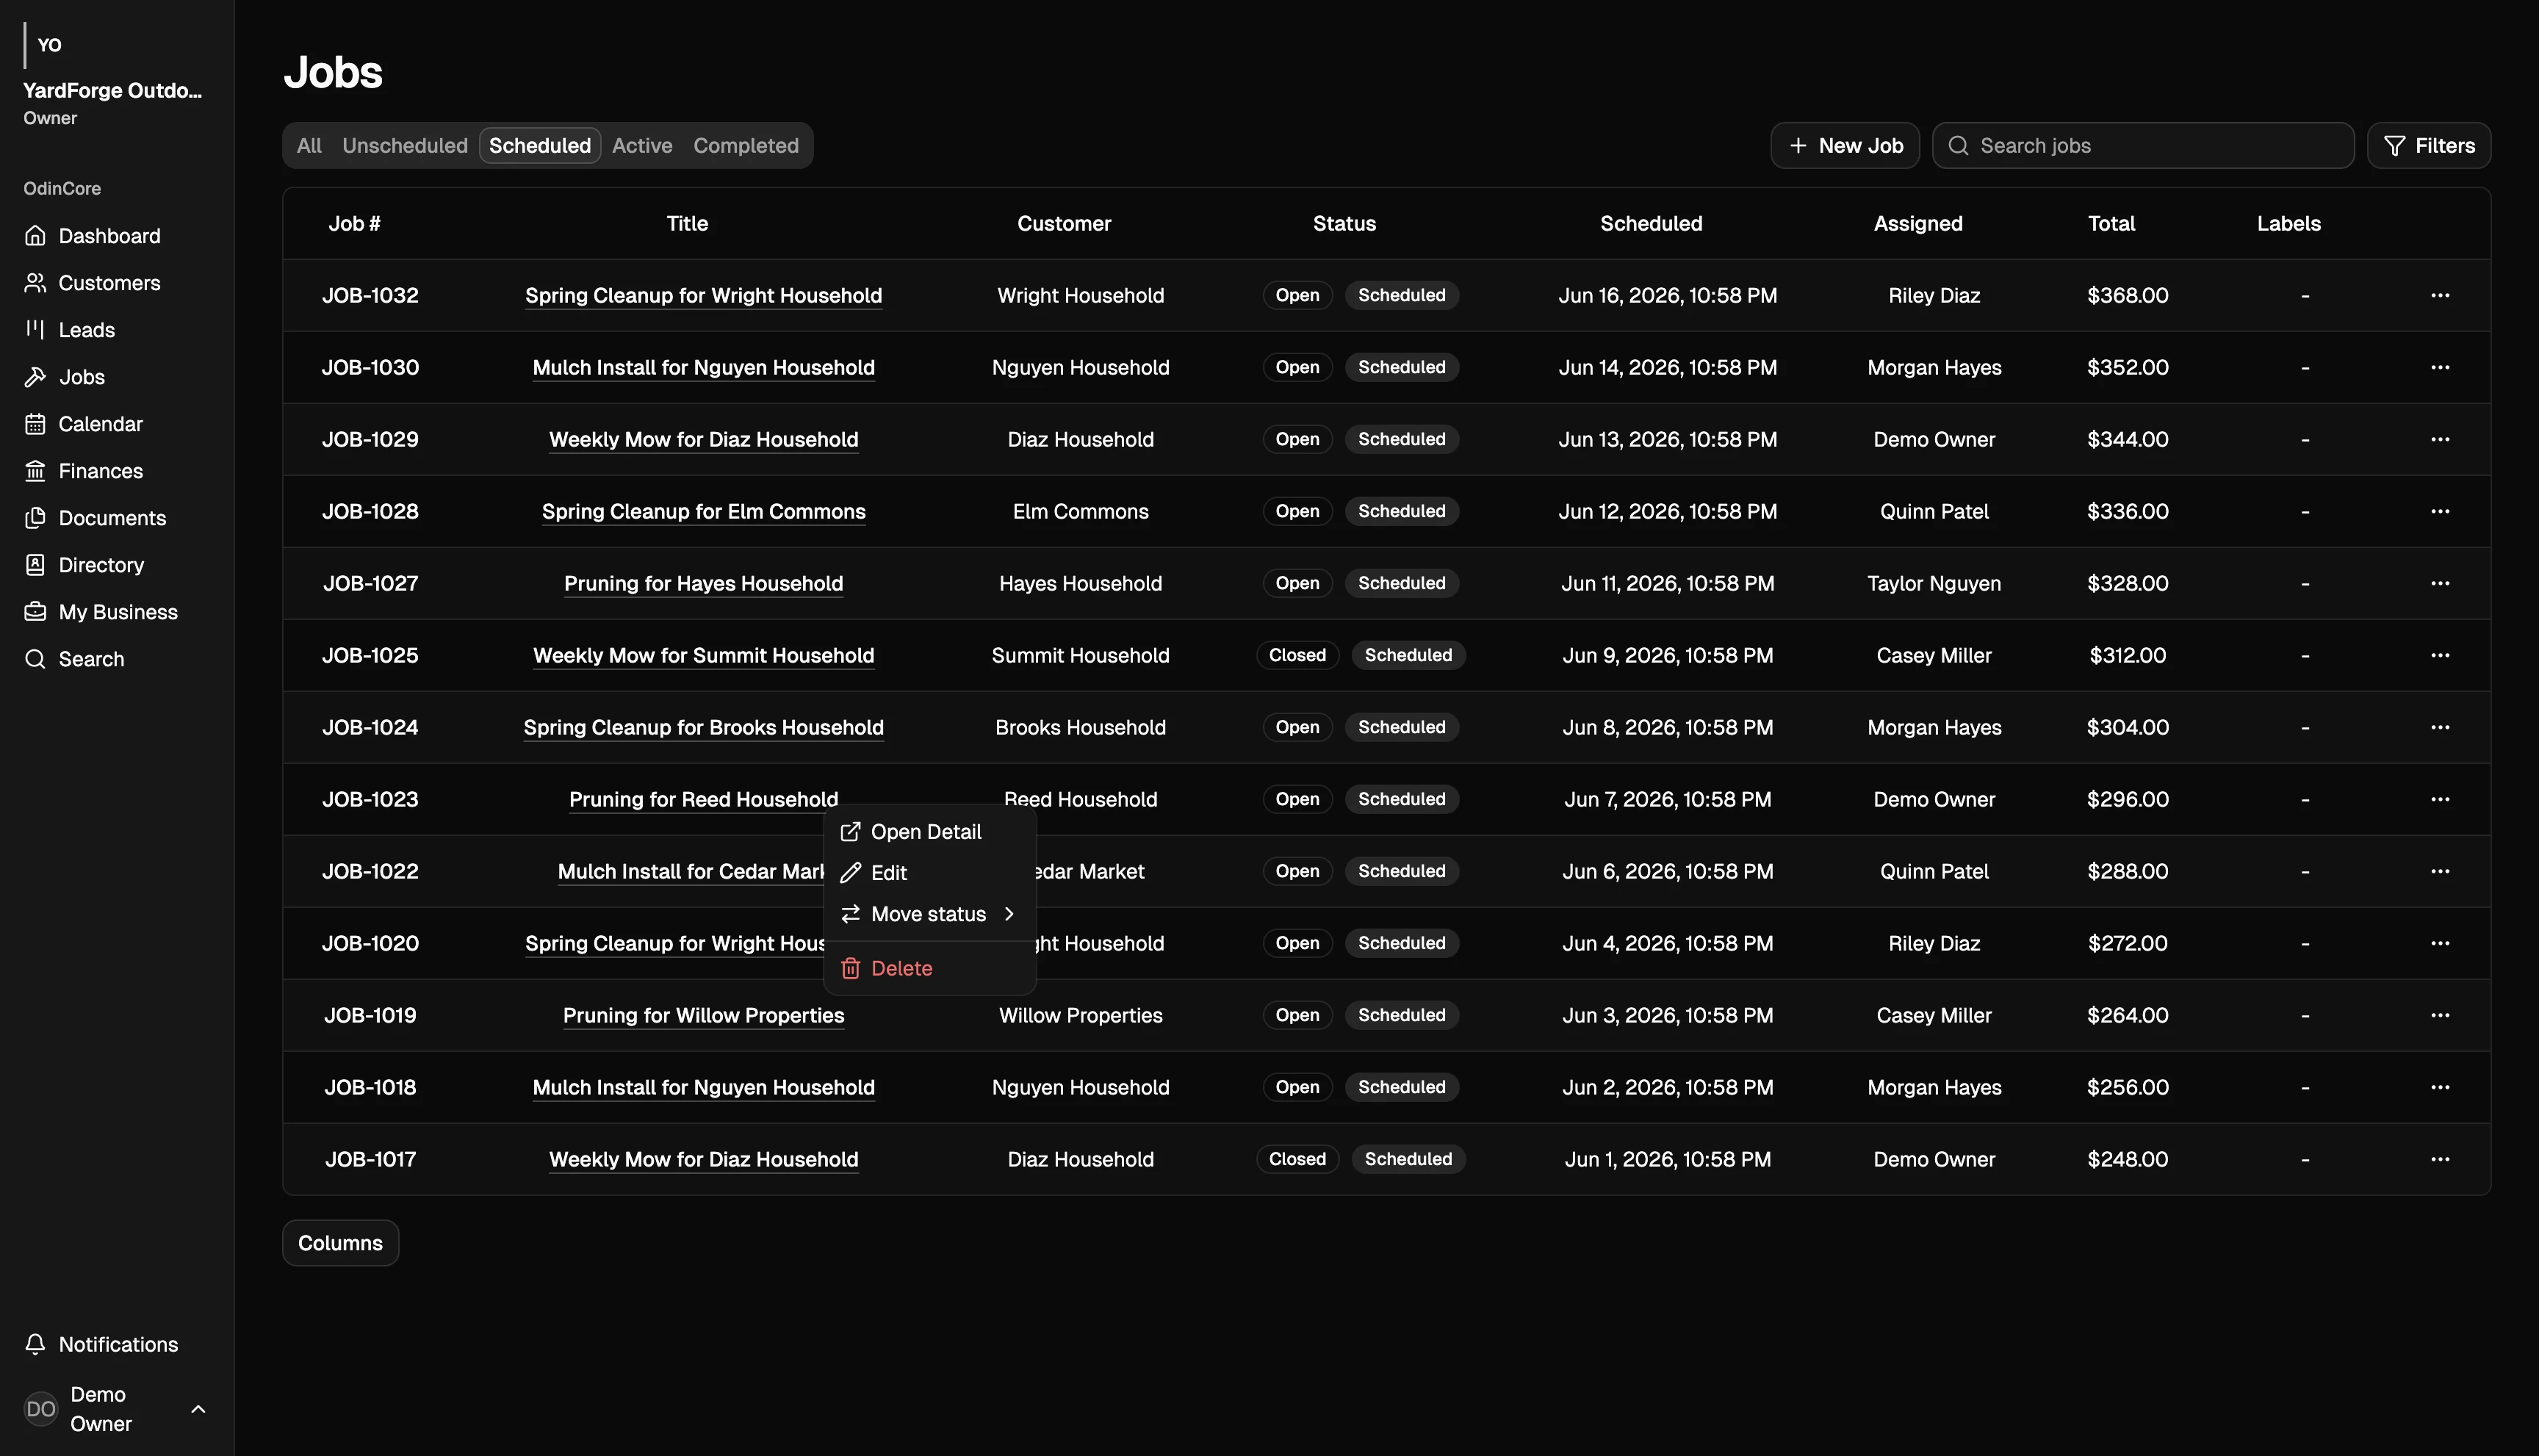The image size is (2539, 1456).
Task: Open Pruning for Willow Properties link
Action: (703, 1015)
